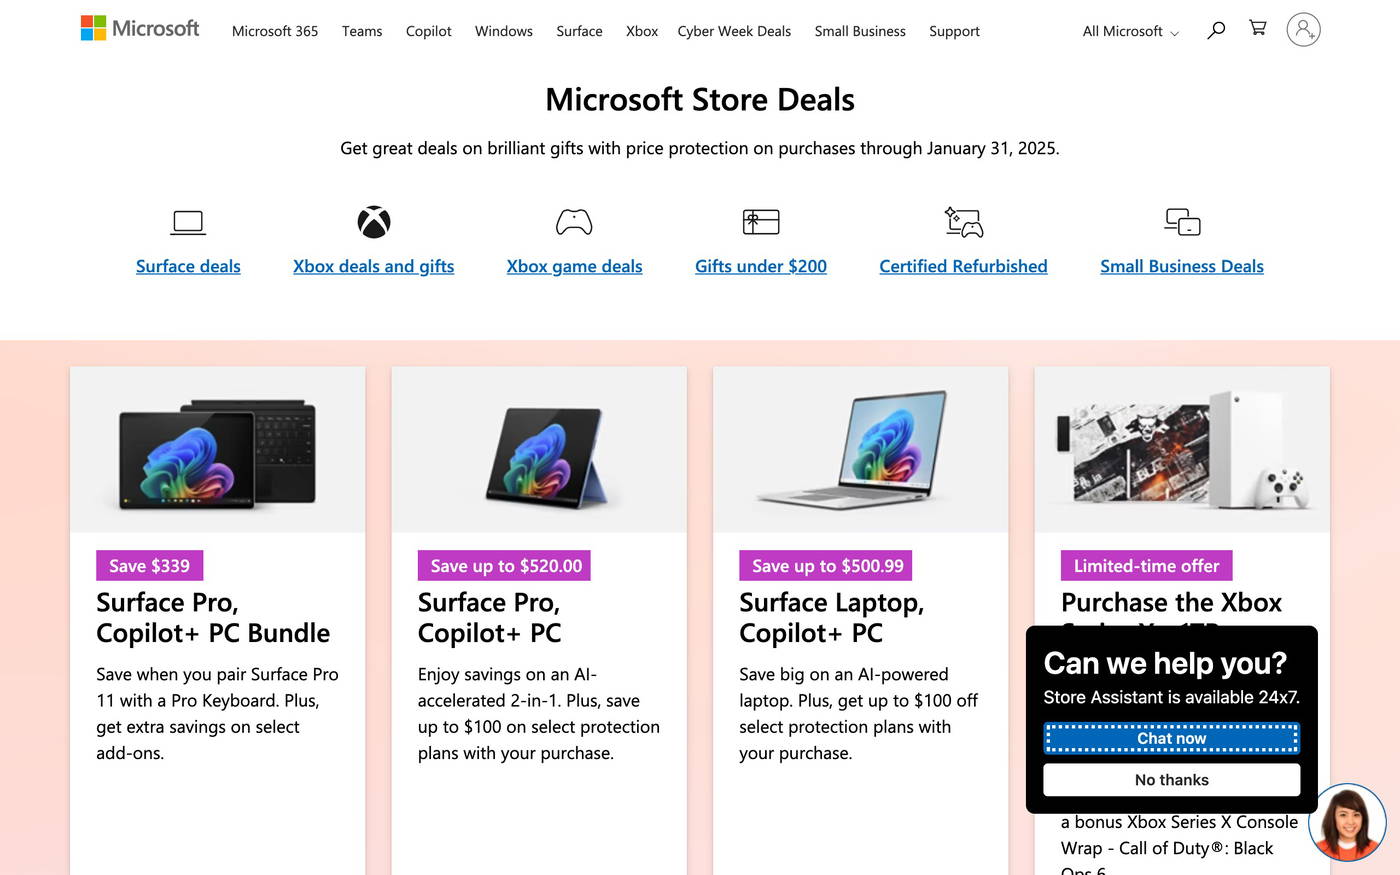Open the Xbox navigation menu

(x=641, y=31)
